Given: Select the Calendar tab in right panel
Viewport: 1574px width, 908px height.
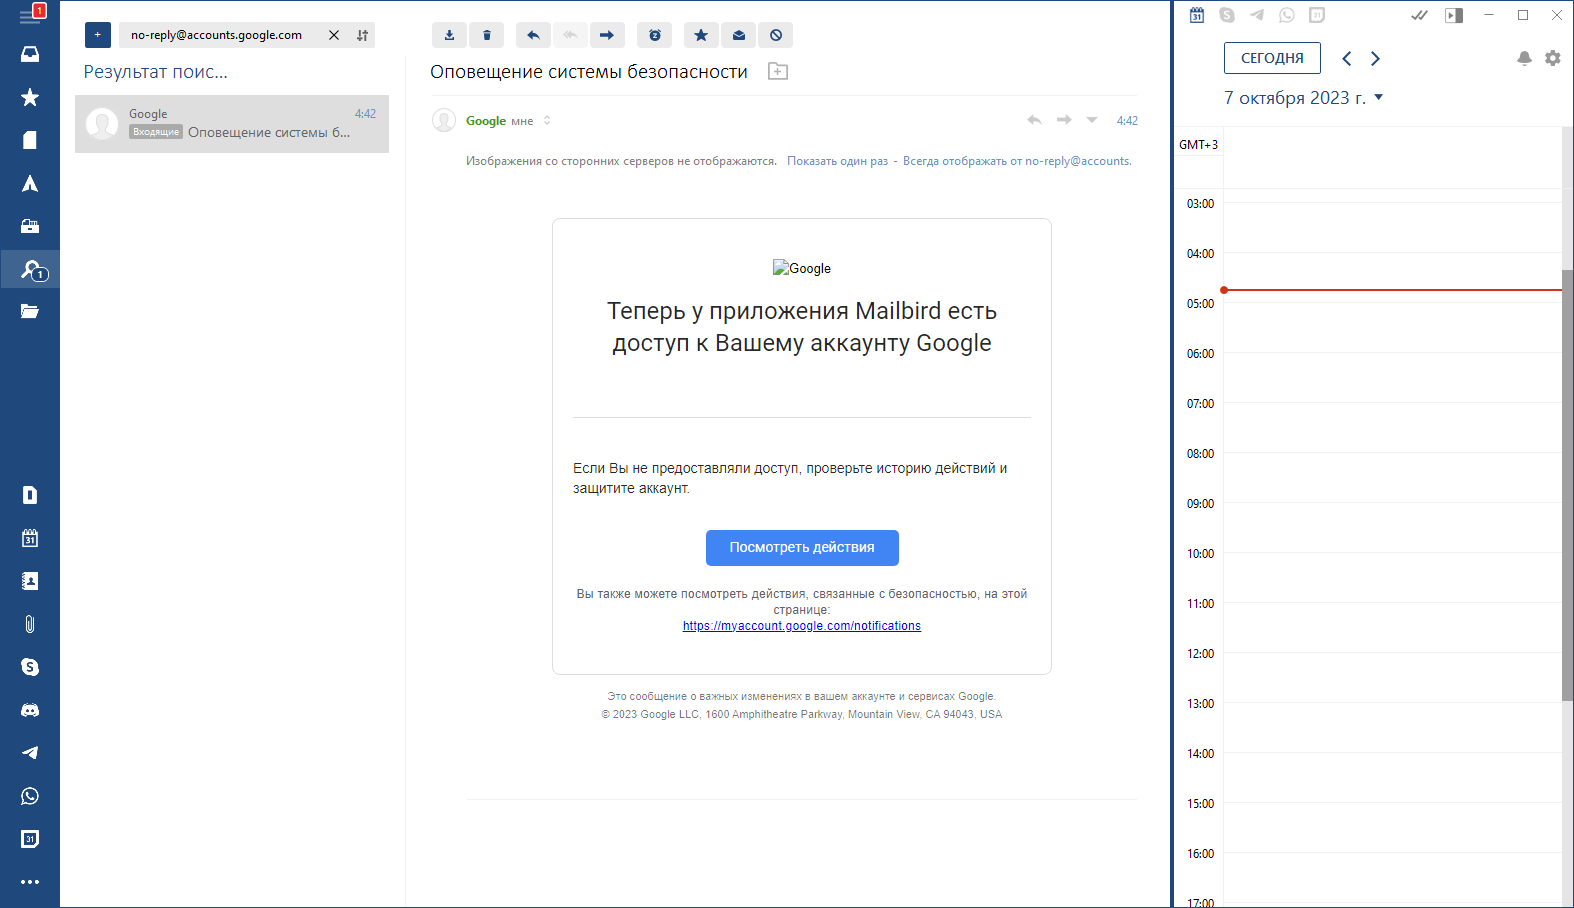Looking at the screenshot, I should pyautogui.click(x=1197, y=15).
